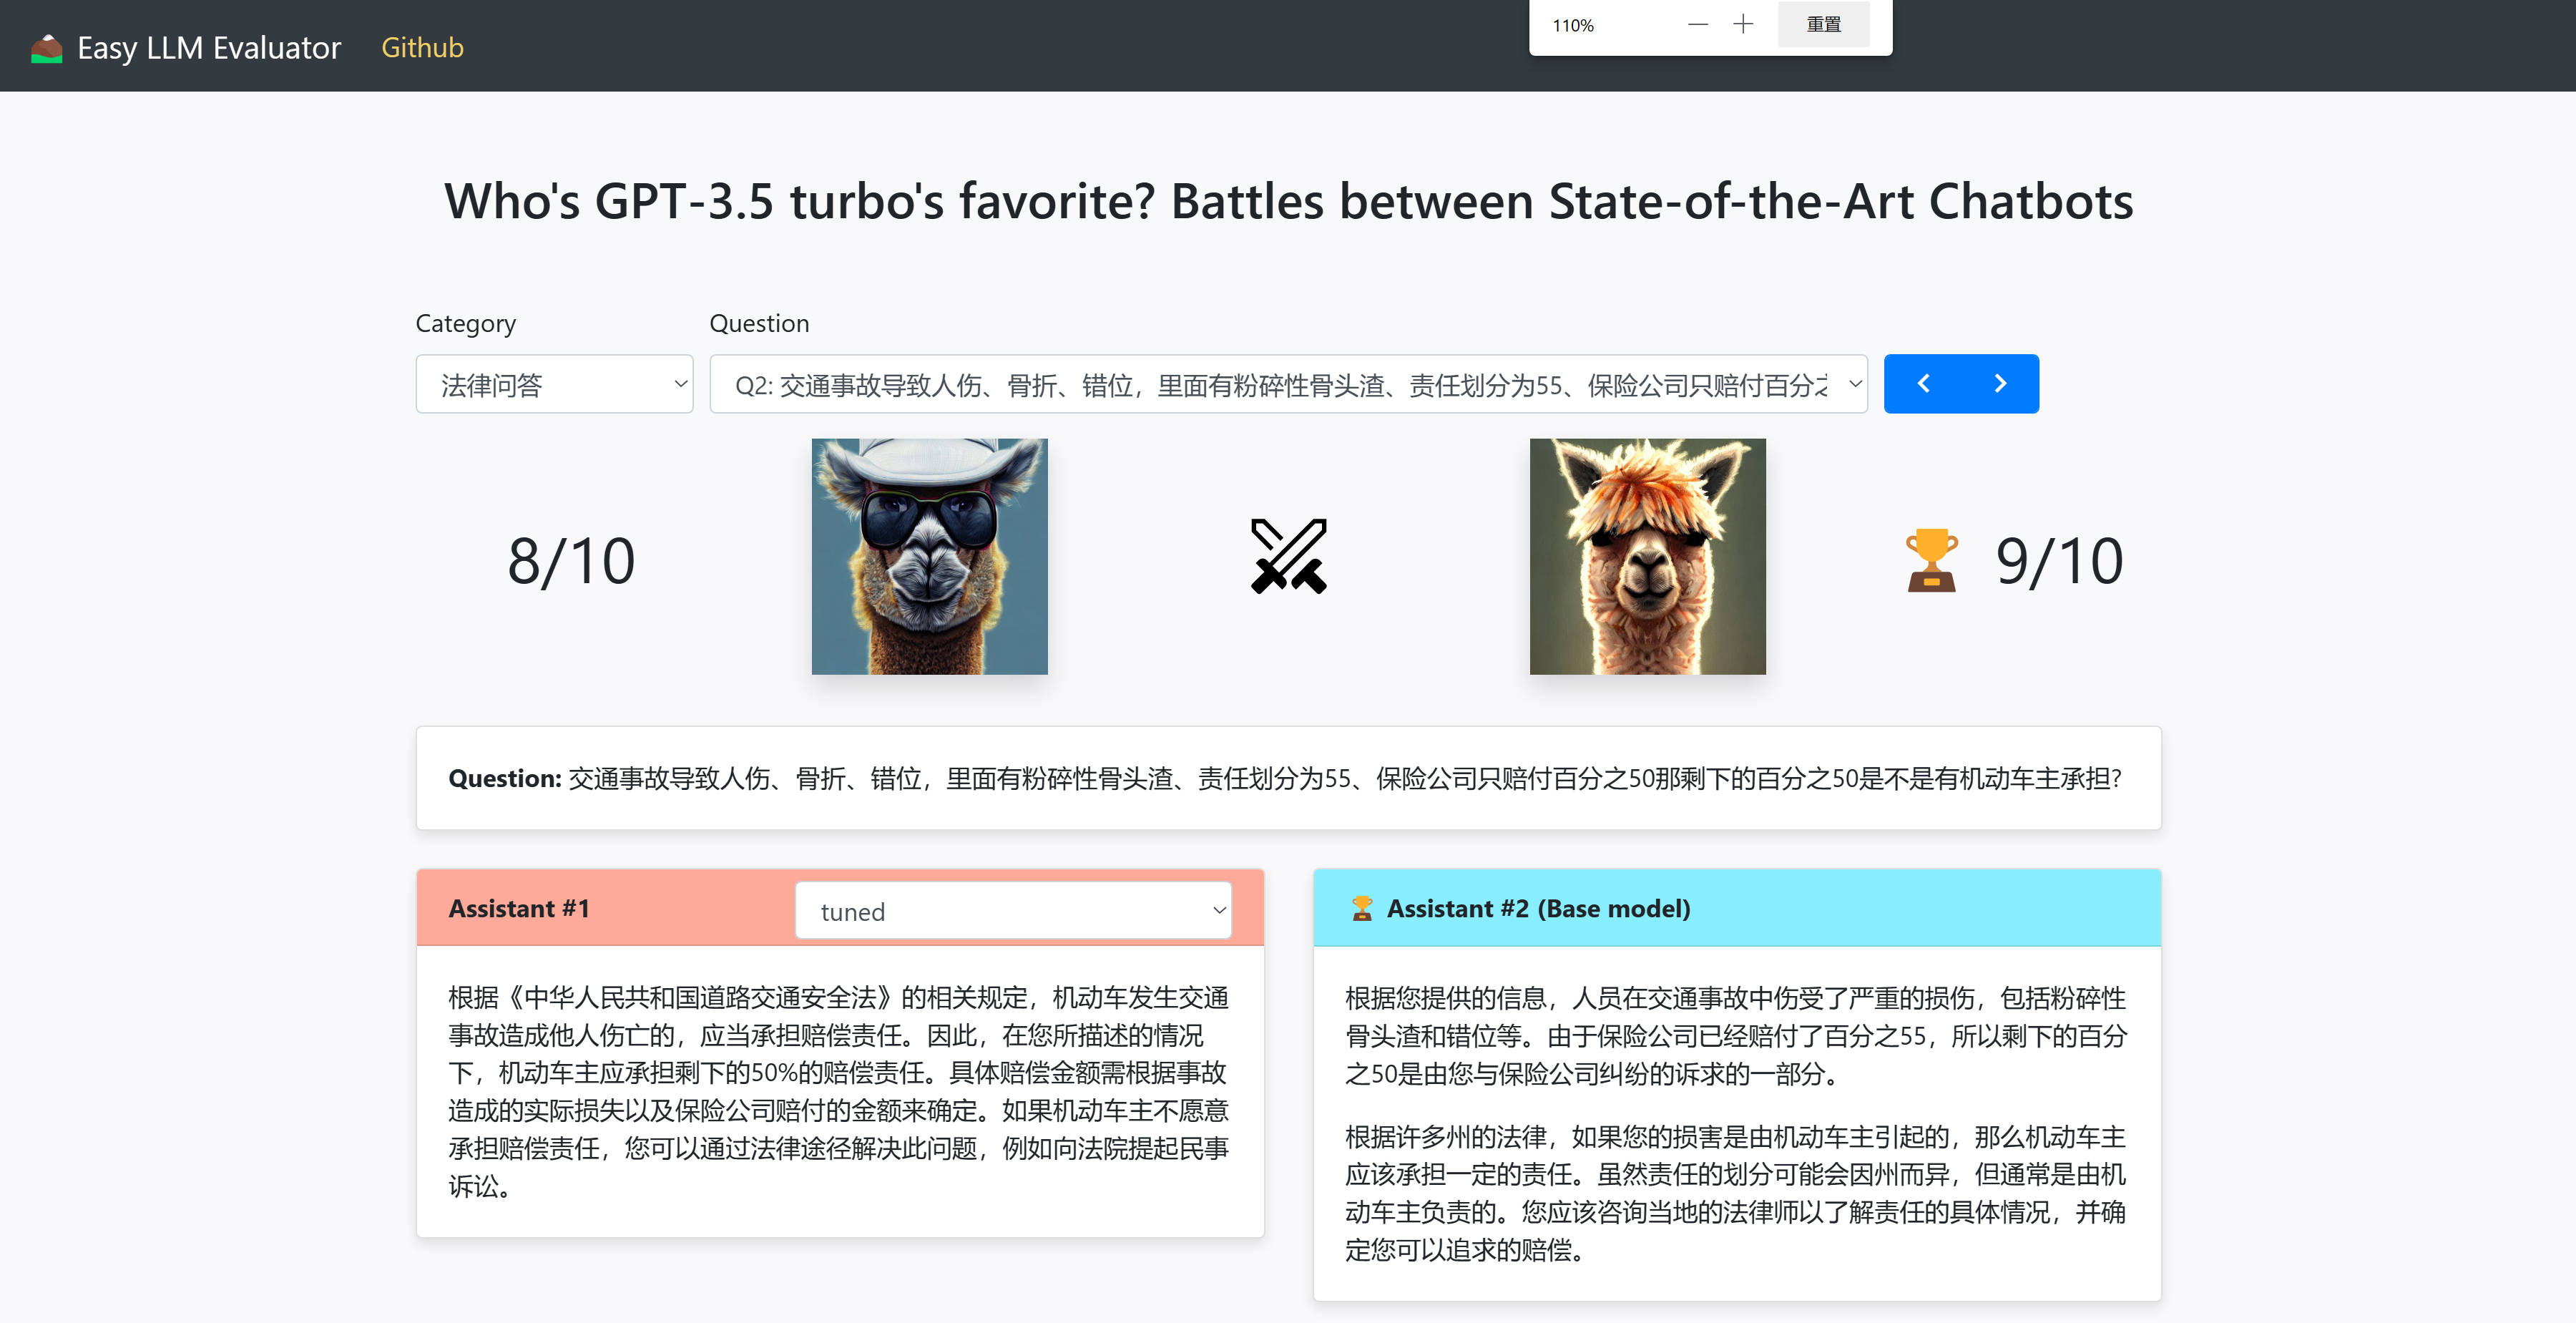The height and width of the screenshot is (1323, 2576).
Task: Click the Question text box
Action: pos(1287,778)
